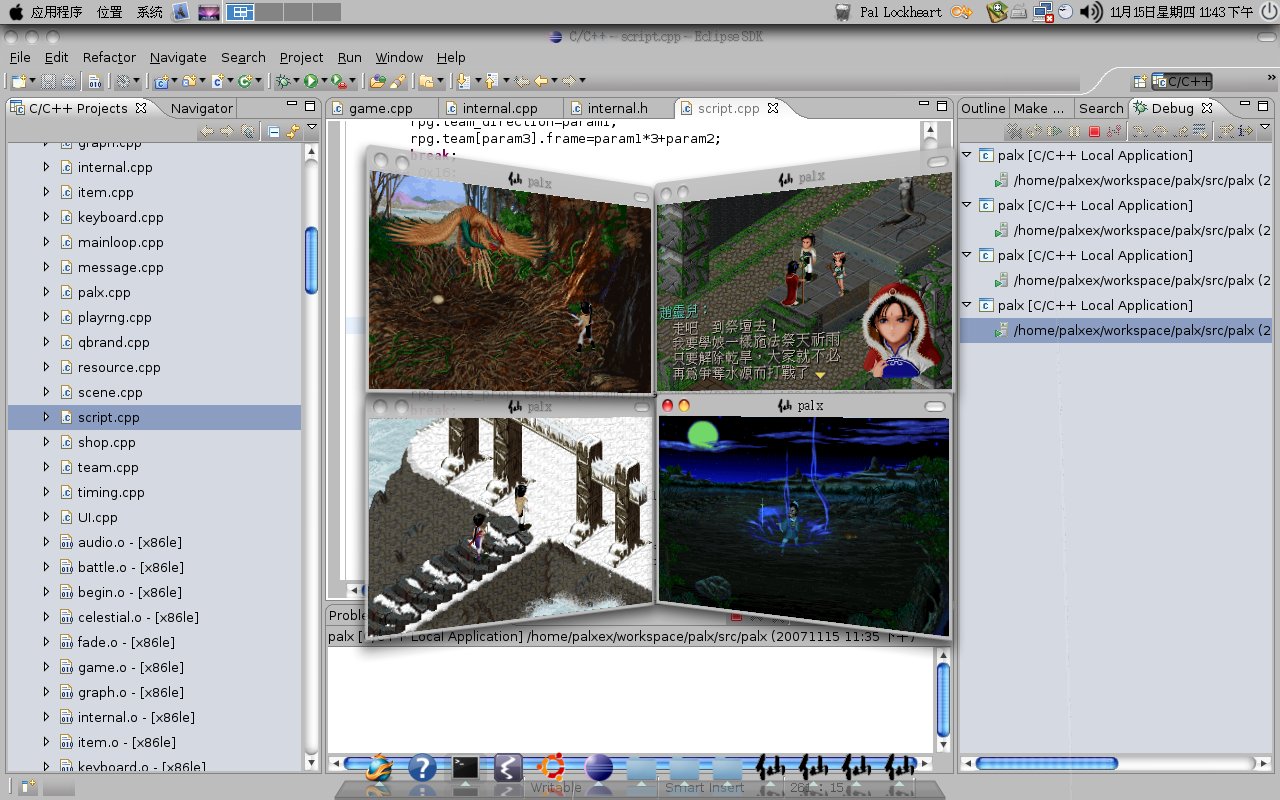
Task: Click the New wizard toolbar icon
Action: pos(18,81)
